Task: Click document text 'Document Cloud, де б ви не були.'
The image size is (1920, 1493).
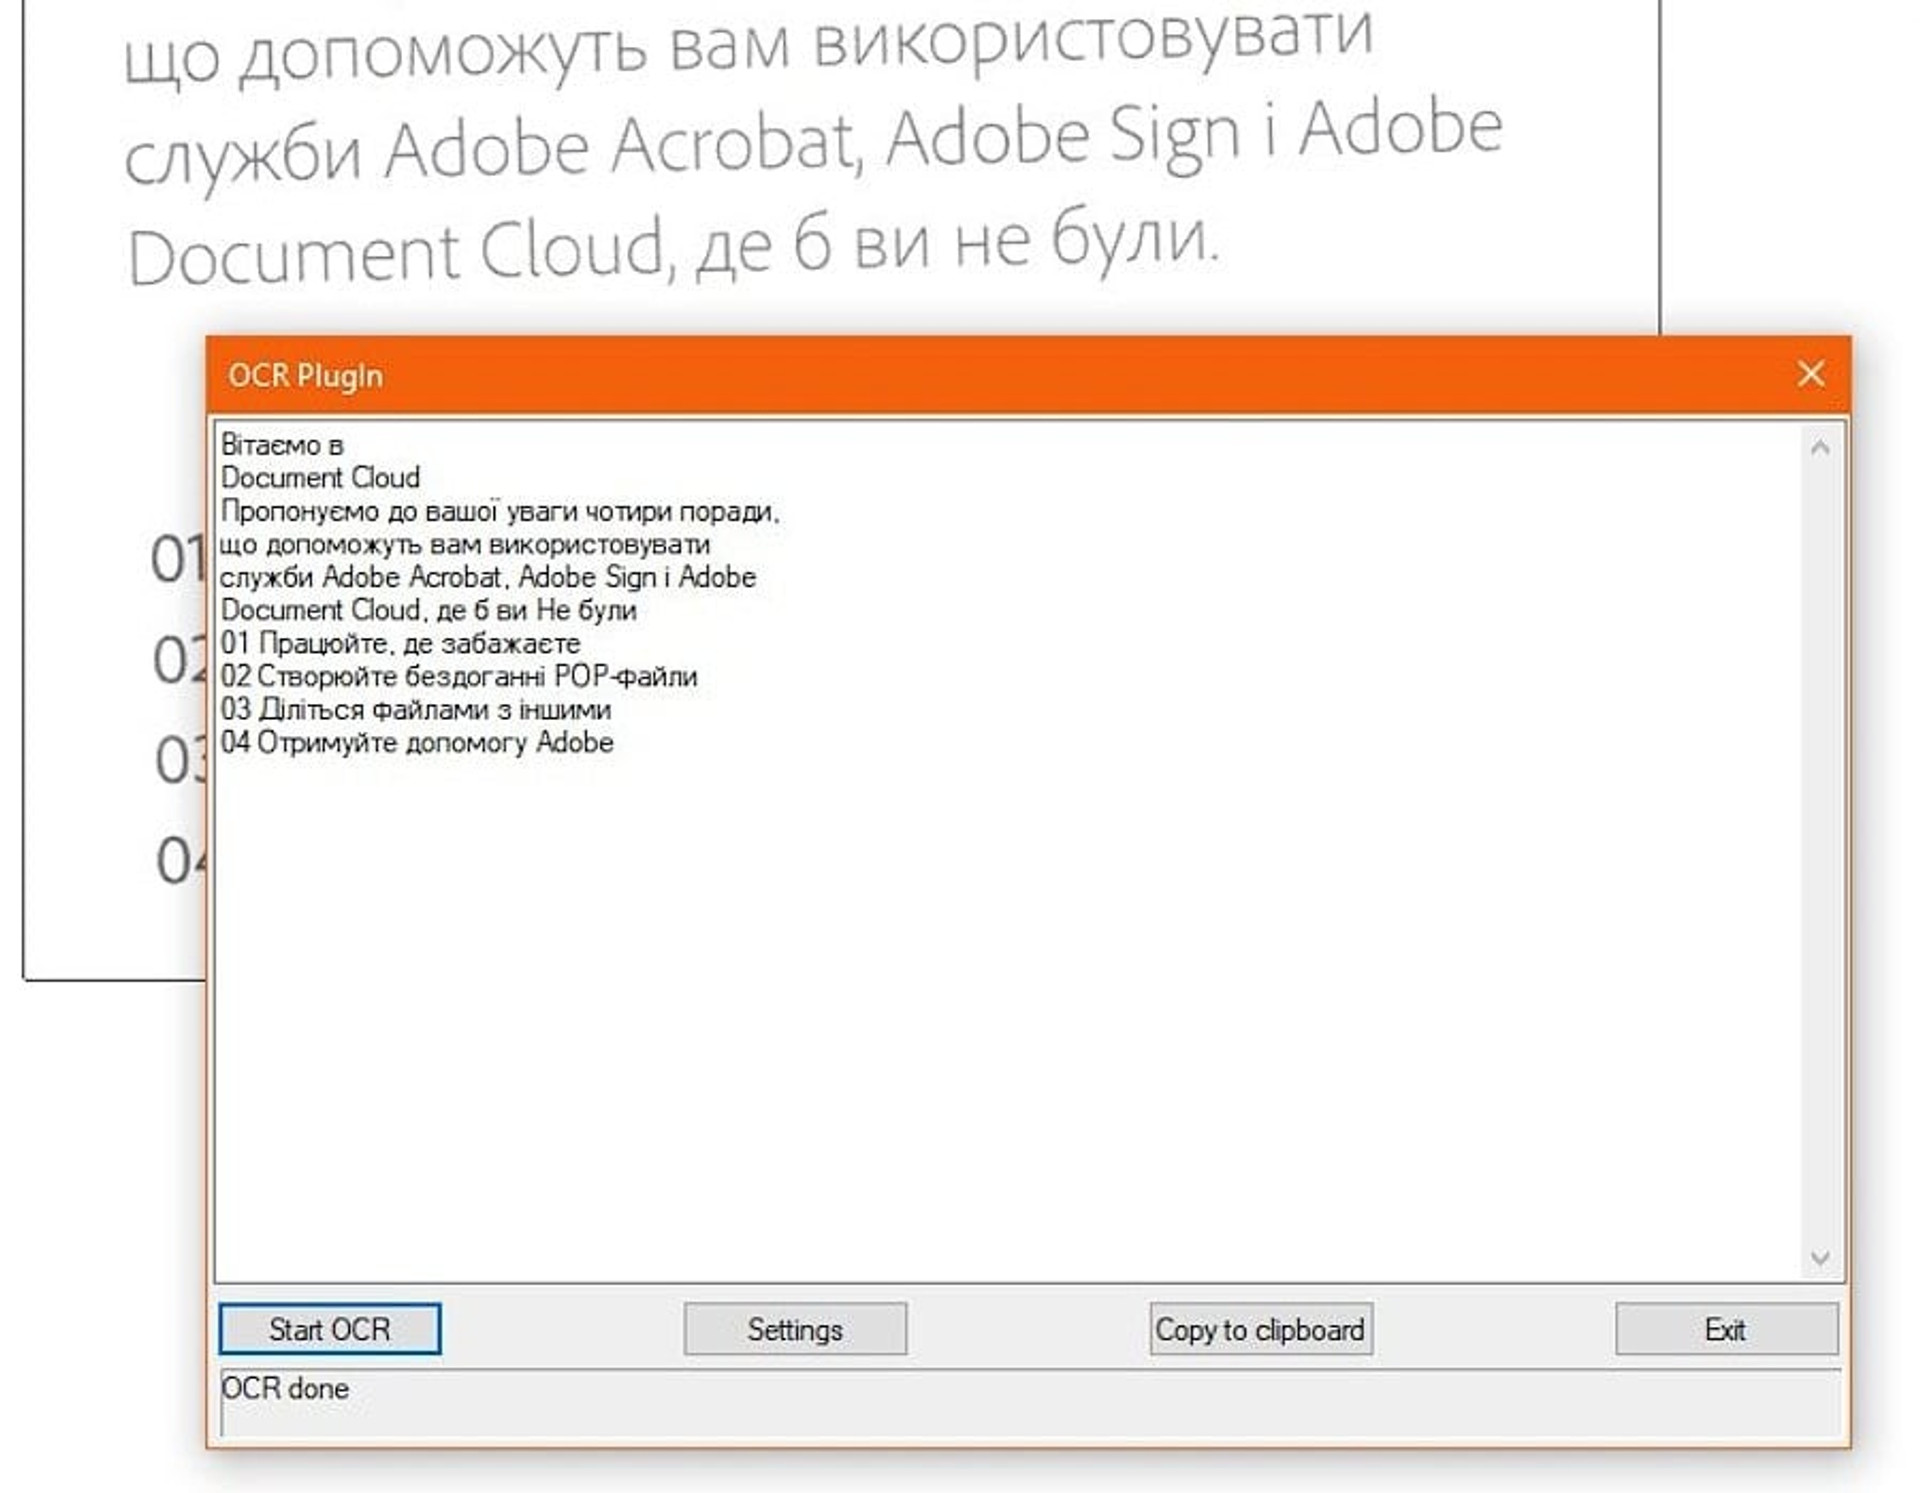Action: [674, 247]
